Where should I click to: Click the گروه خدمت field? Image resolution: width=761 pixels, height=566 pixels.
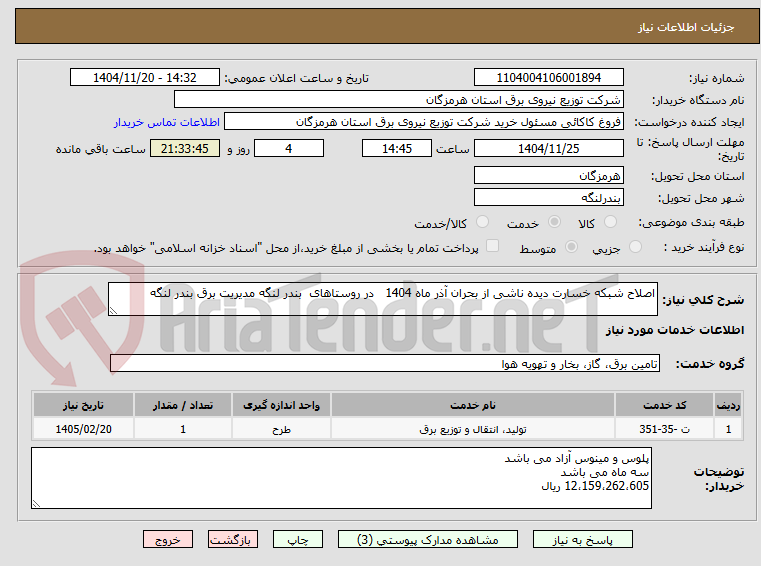tap(384, 364)
